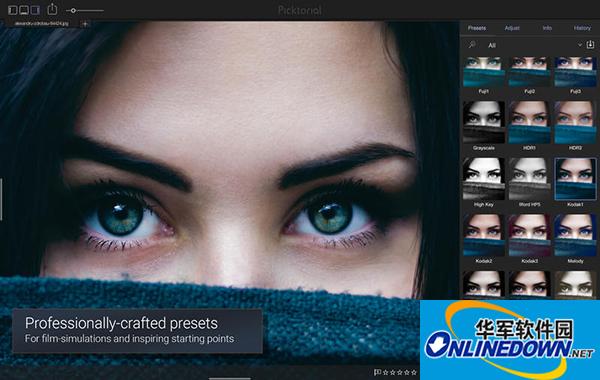
Task: Toggle the left sidebar layout icon
Action: click(13, 10)
